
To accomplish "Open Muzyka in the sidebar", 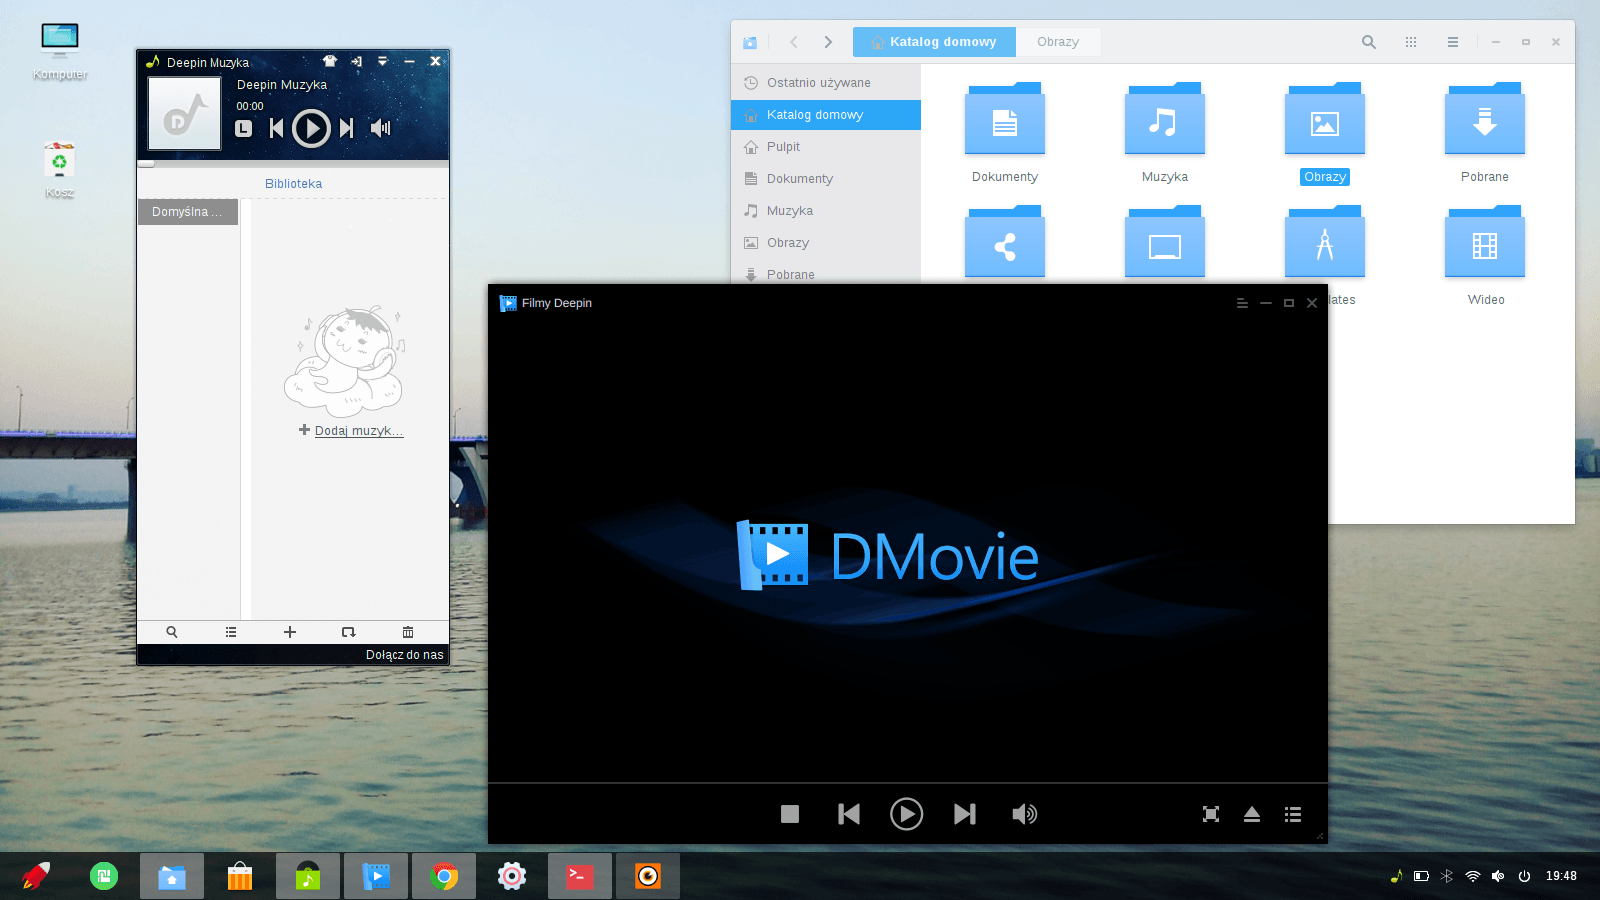I will click(826, 211).
